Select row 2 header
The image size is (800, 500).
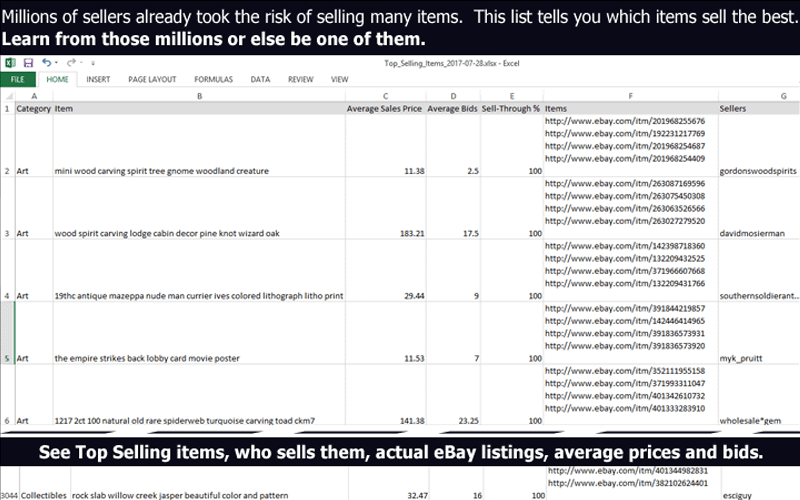(x=8, y=145)
